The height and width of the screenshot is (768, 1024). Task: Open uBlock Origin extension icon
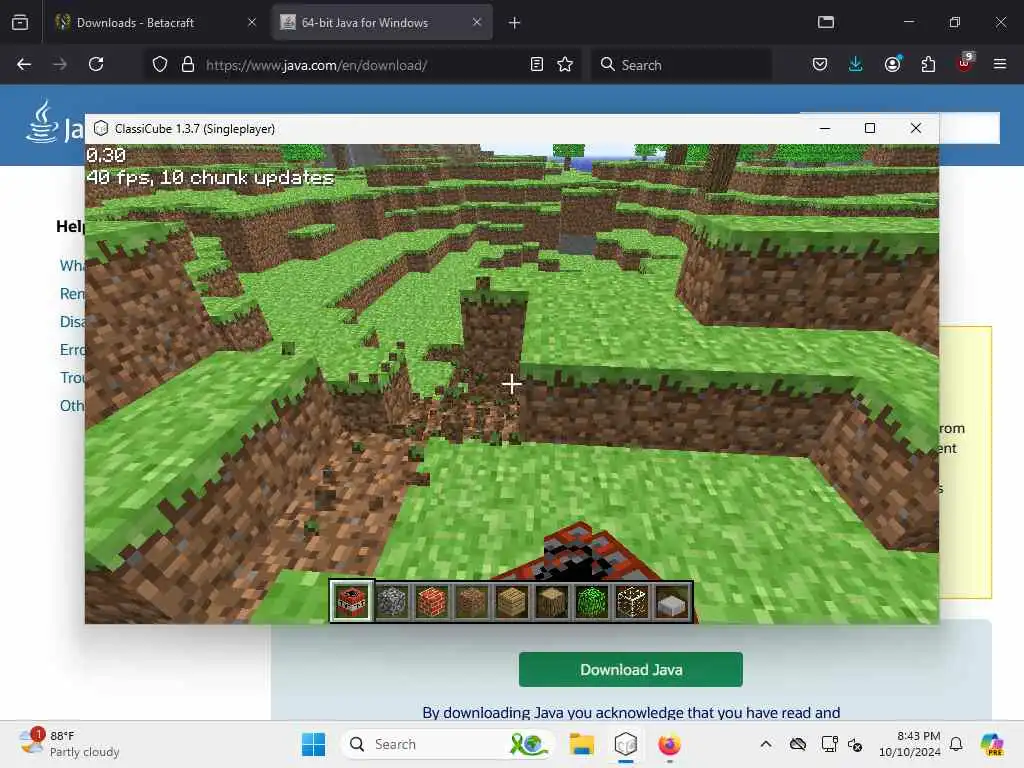[965, 63]
